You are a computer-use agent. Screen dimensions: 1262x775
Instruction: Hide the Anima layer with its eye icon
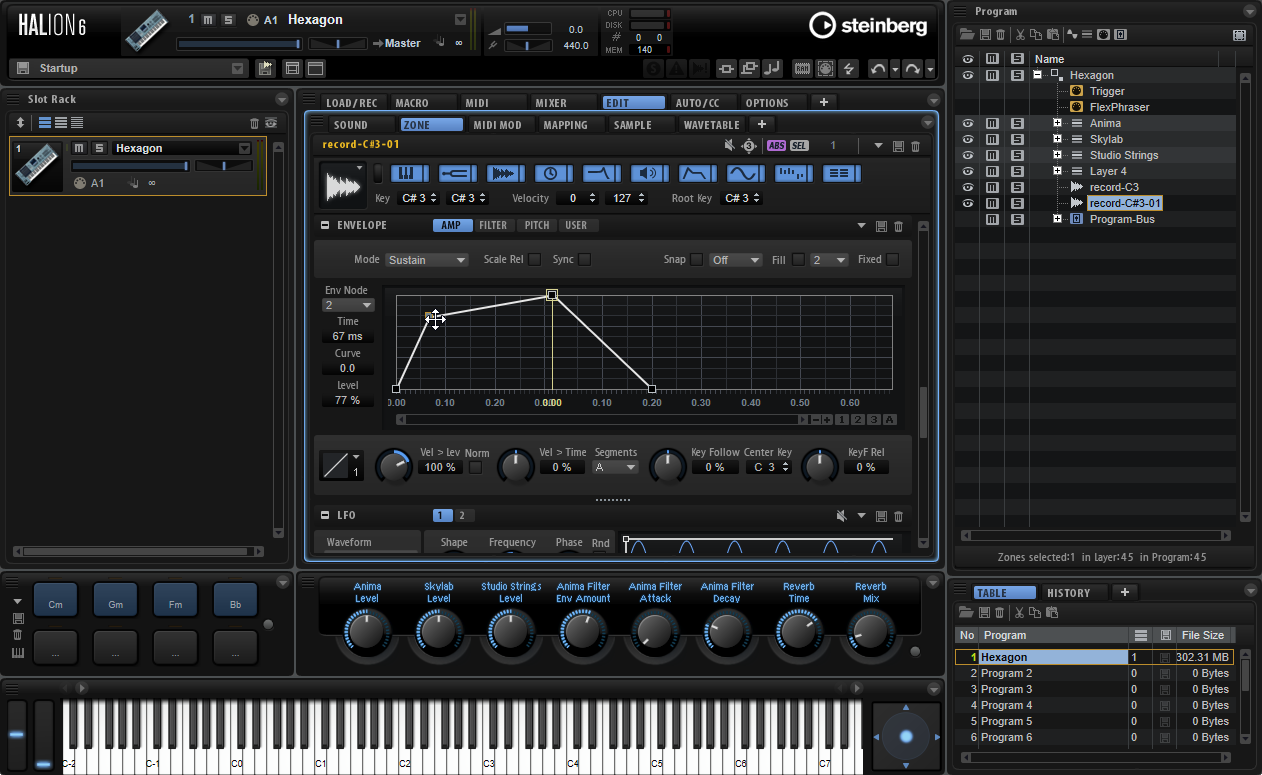coord(967,123)
